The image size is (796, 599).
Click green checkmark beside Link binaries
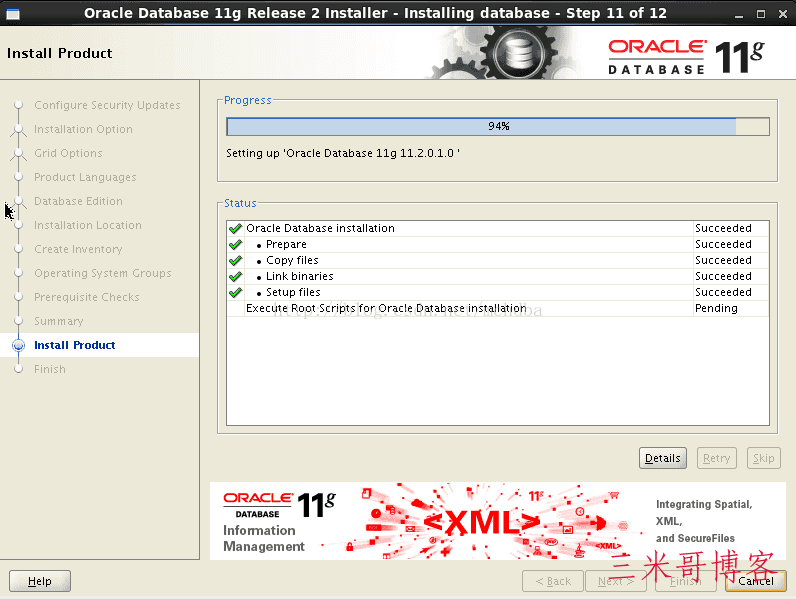click(x=235, y=277)
